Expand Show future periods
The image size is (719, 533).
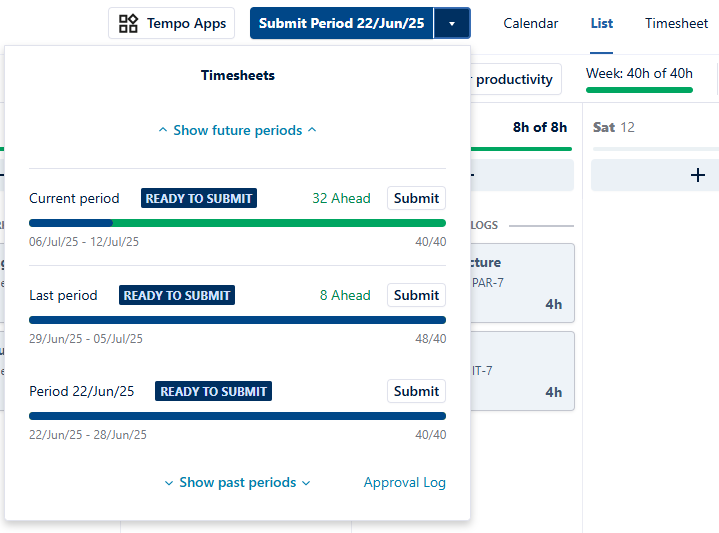[x=237, y=130]
